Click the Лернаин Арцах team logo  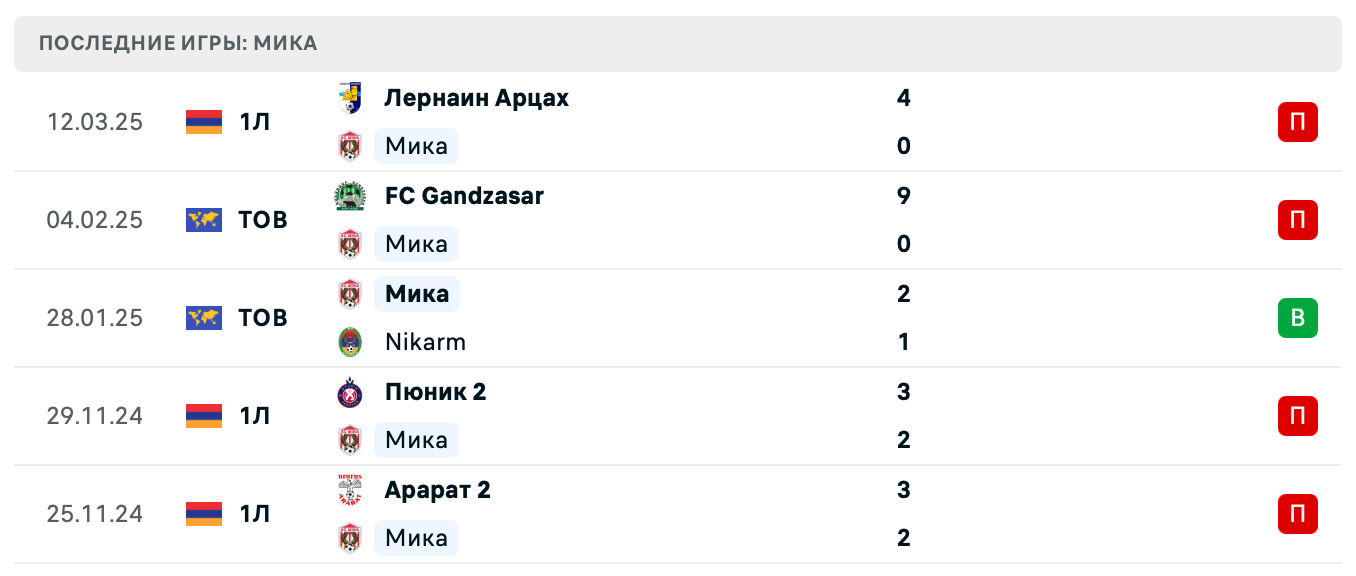pyautogui.click(x=349, y=98)
